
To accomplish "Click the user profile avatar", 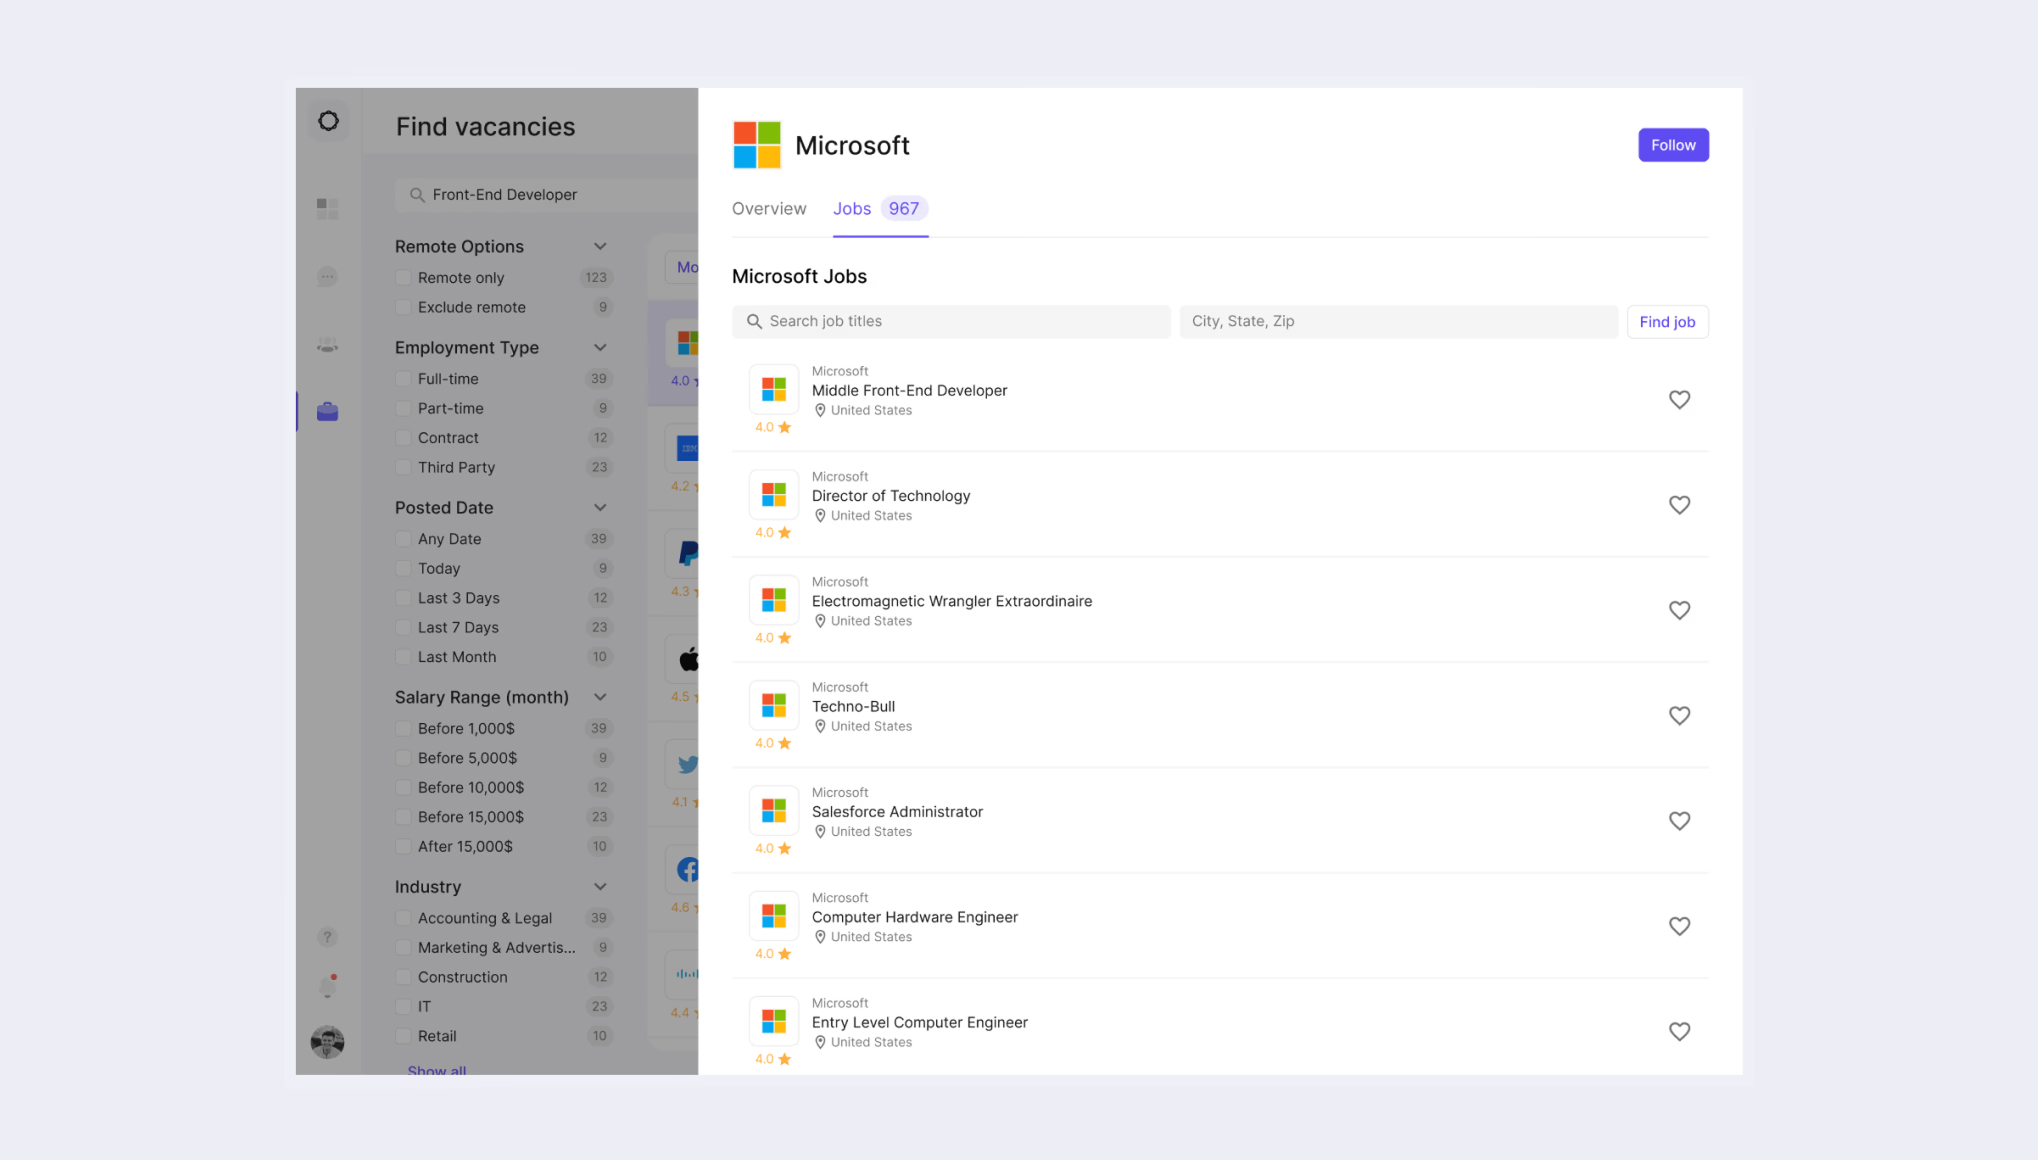I will pyautogui.click(x=327, y=1042).
